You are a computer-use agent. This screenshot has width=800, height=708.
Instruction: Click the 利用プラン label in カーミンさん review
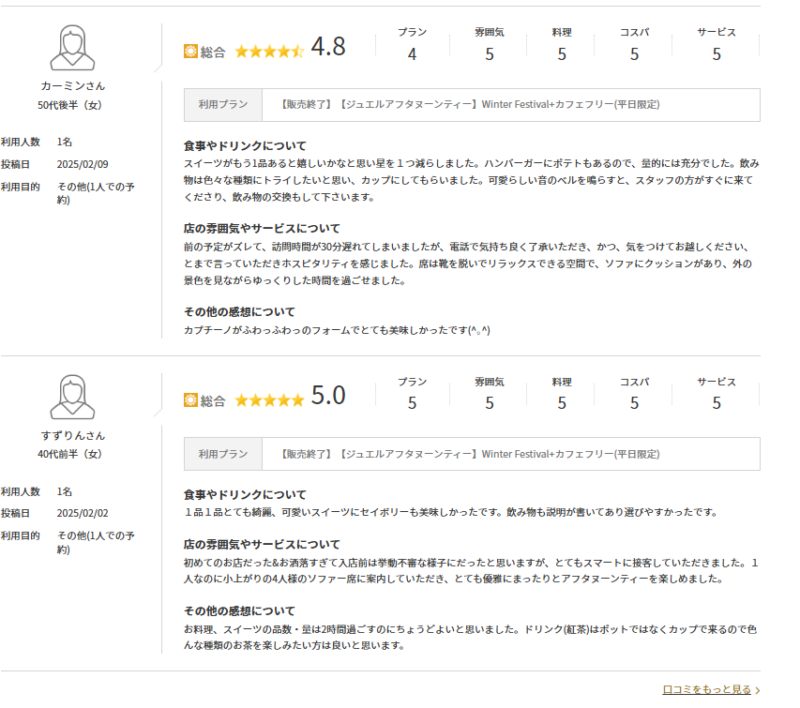223,105
